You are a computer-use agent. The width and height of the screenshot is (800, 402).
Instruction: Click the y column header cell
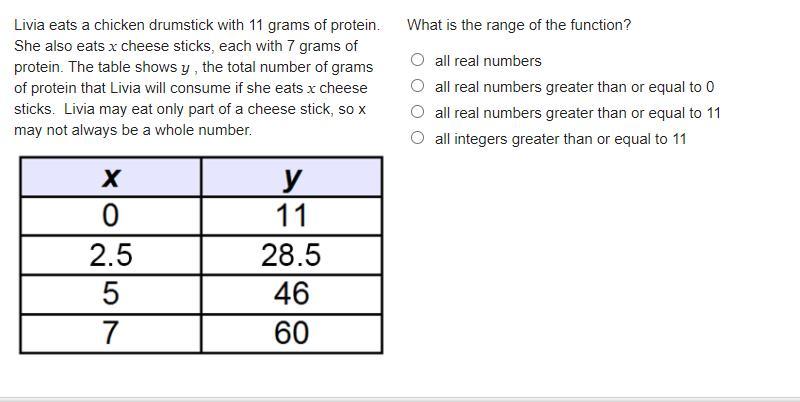click(291, 177)
